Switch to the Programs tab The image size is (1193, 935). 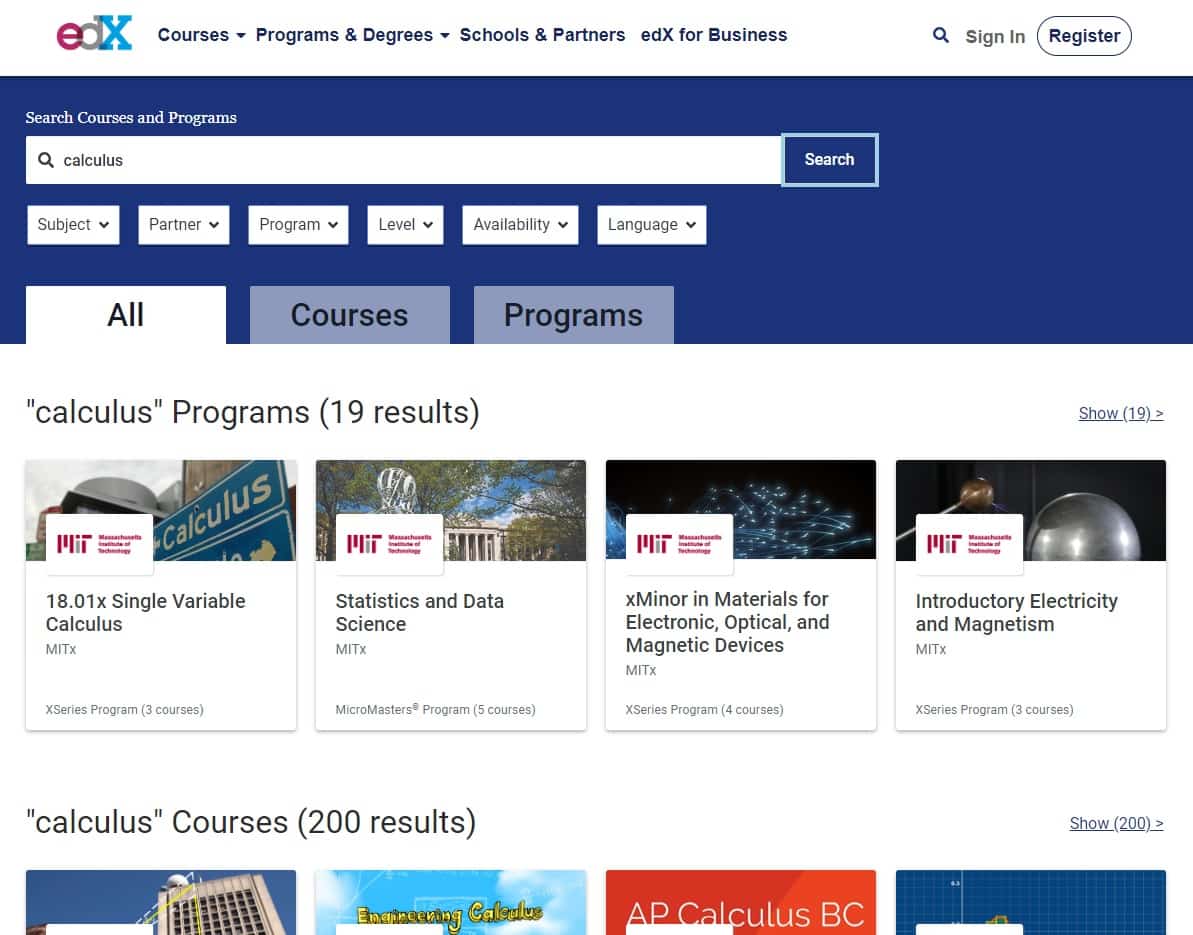click(574, 315)
